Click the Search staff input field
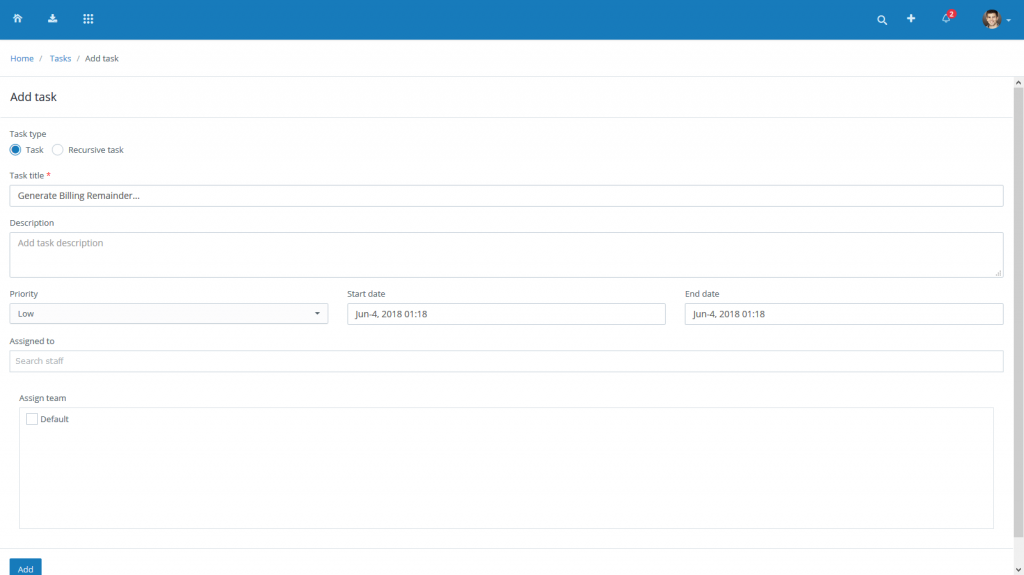The image size is (1024, 575). pos(506,361)
